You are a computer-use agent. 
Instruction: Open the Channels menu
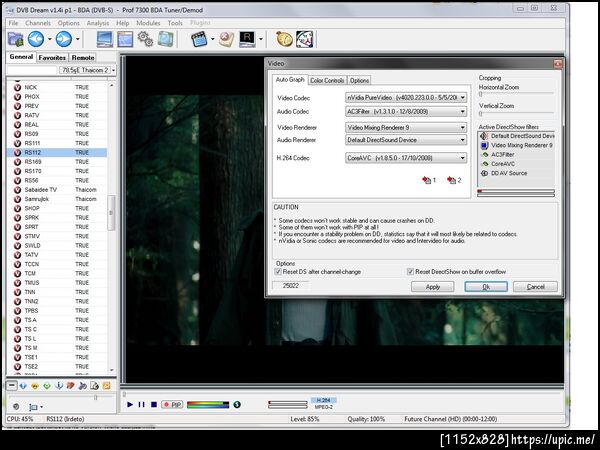pos(38,23)
